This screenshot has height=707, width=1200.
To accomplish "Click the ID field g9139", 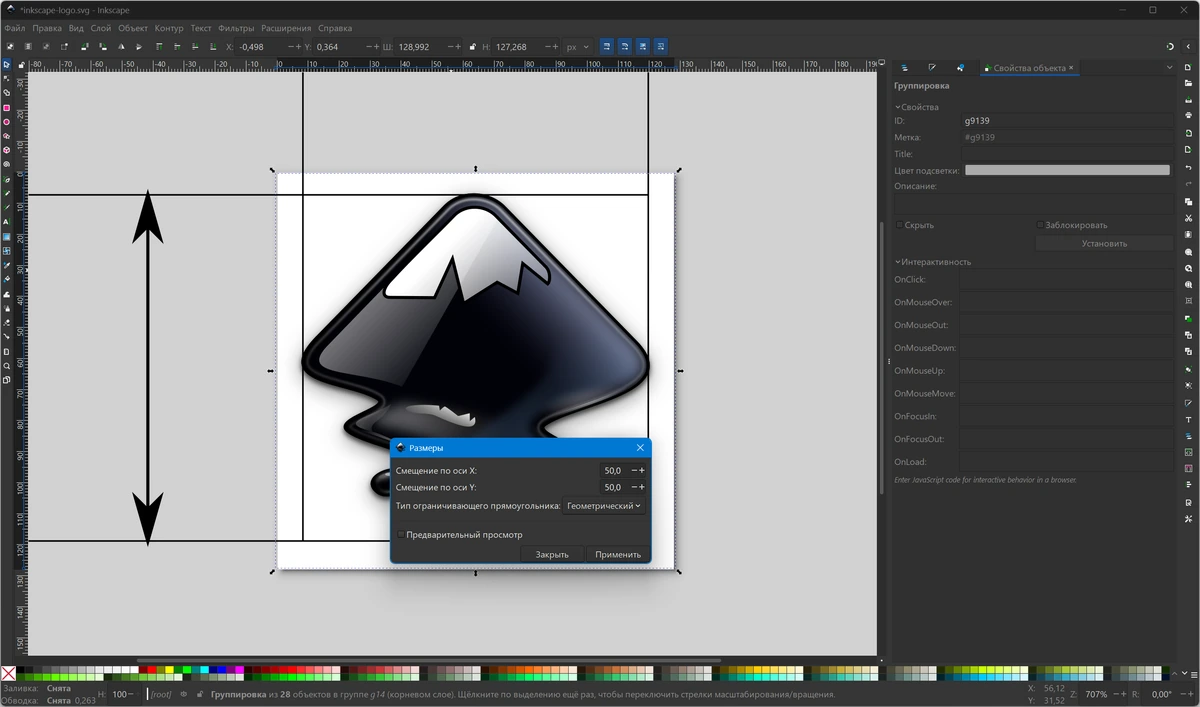I will click(x=1067, y=121).
